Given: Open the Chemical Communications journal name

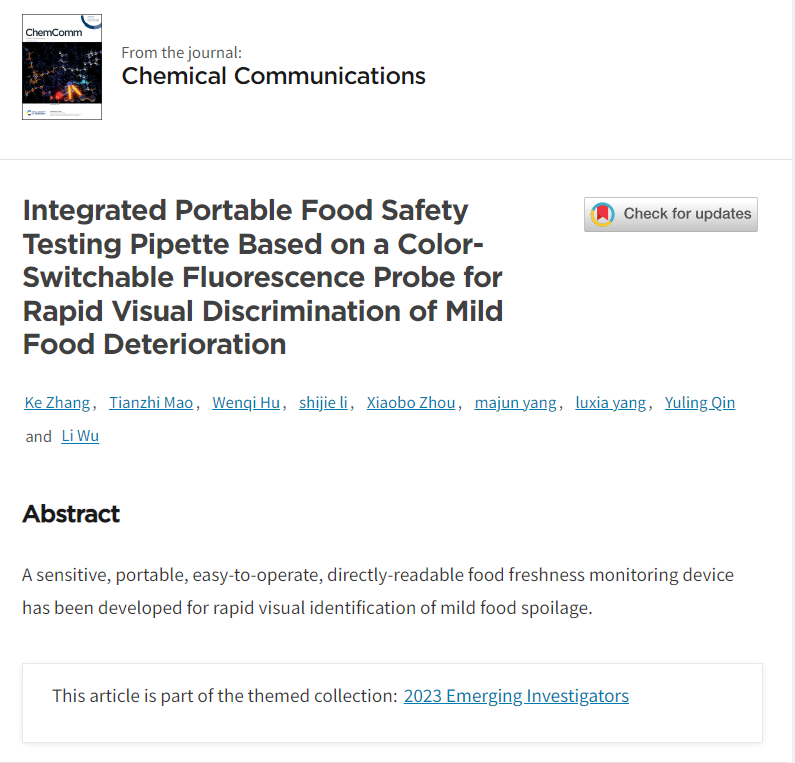Looking at the screenshot, I should 273,76.
